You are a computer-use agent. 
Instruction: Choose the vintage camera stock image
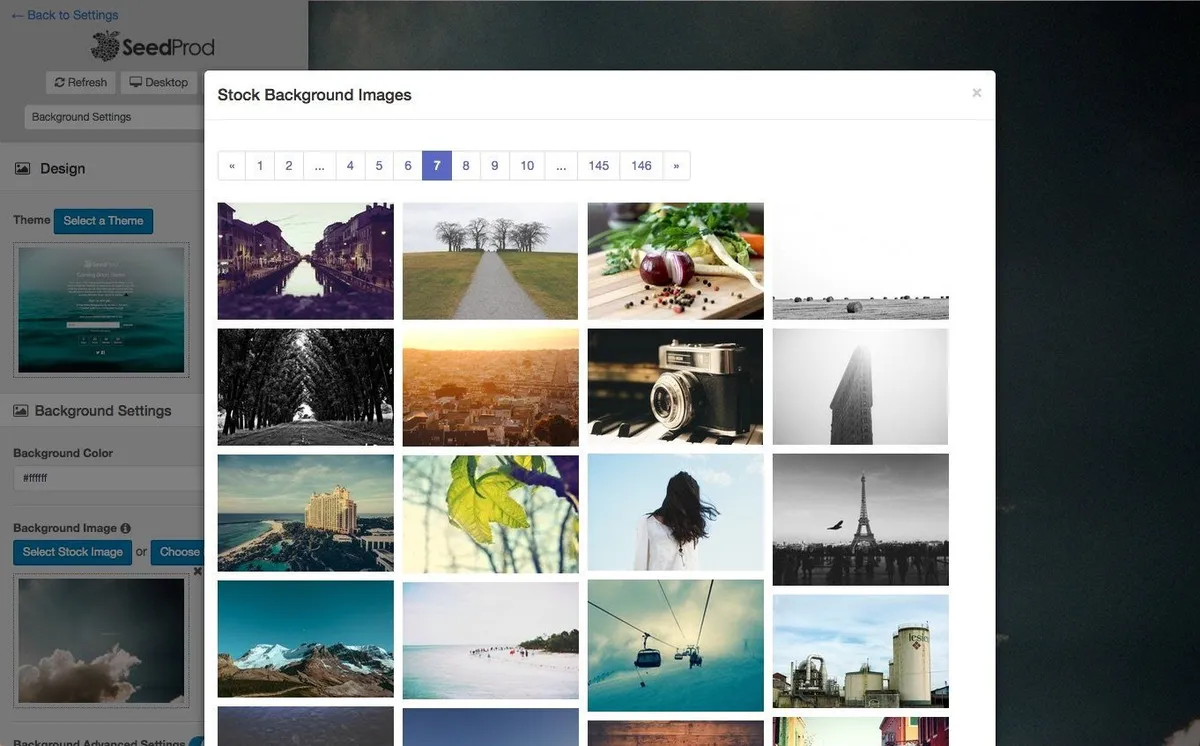tap(675, 387)
